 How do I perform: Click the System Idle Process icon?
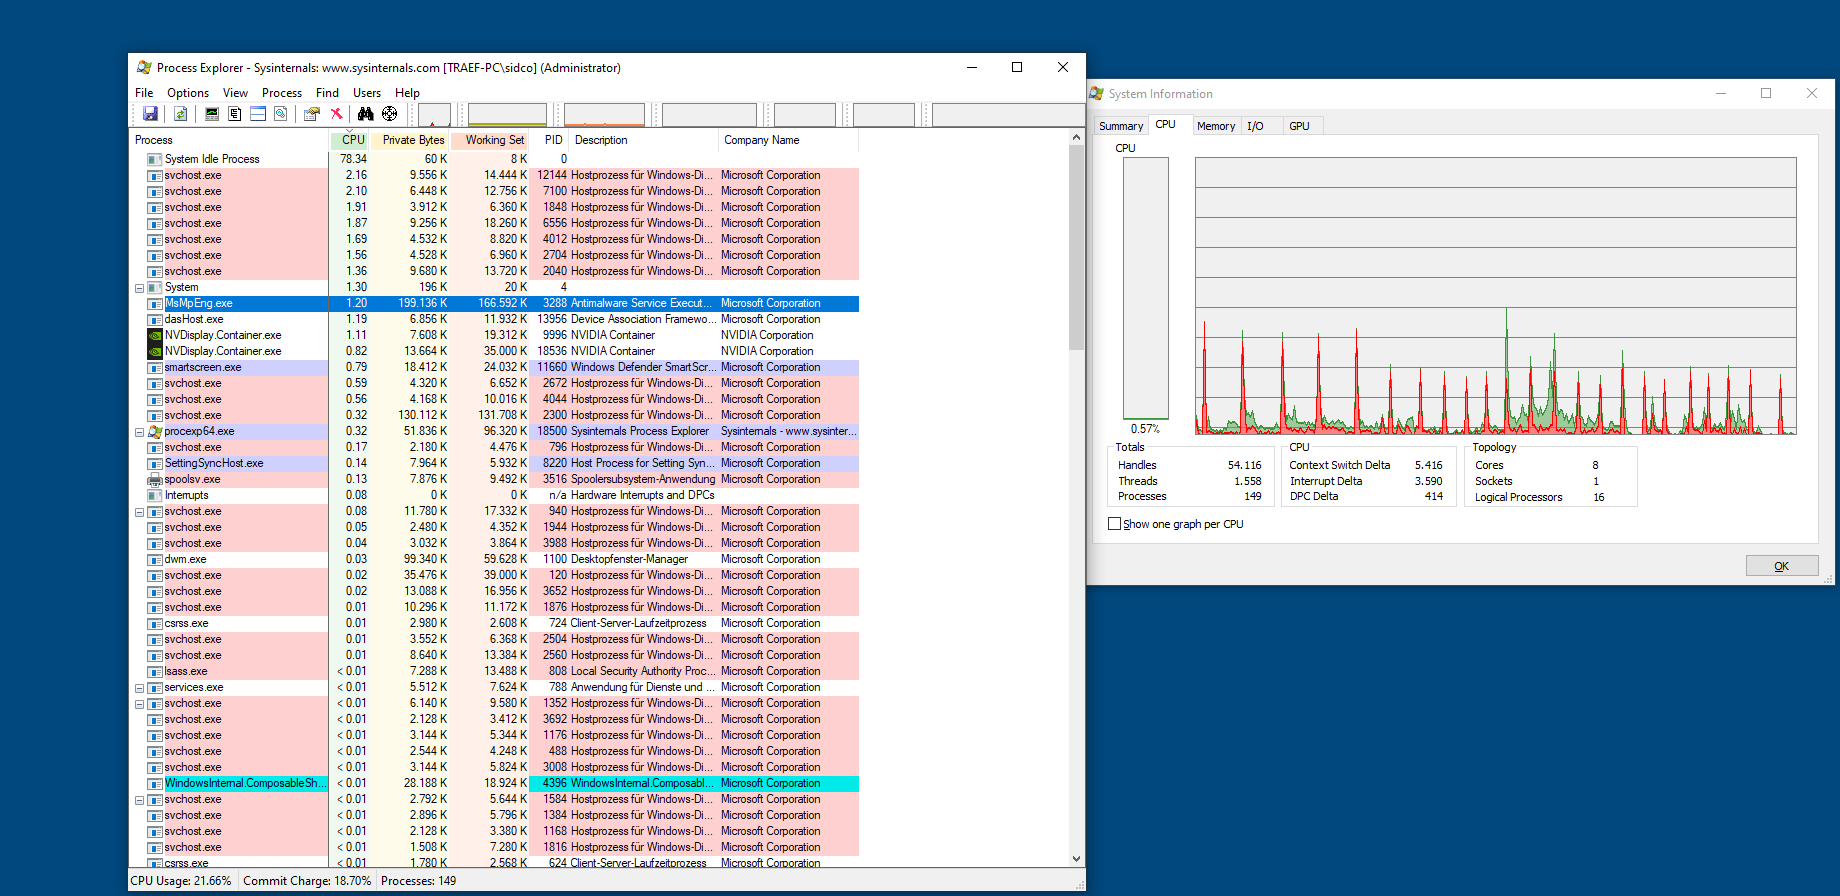click(155, 160)
